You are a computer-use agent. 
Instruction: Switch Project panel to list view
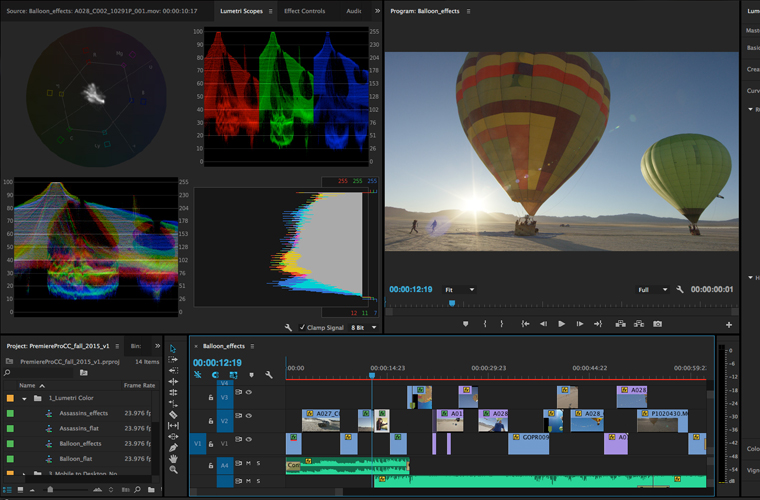pos(7,490)
